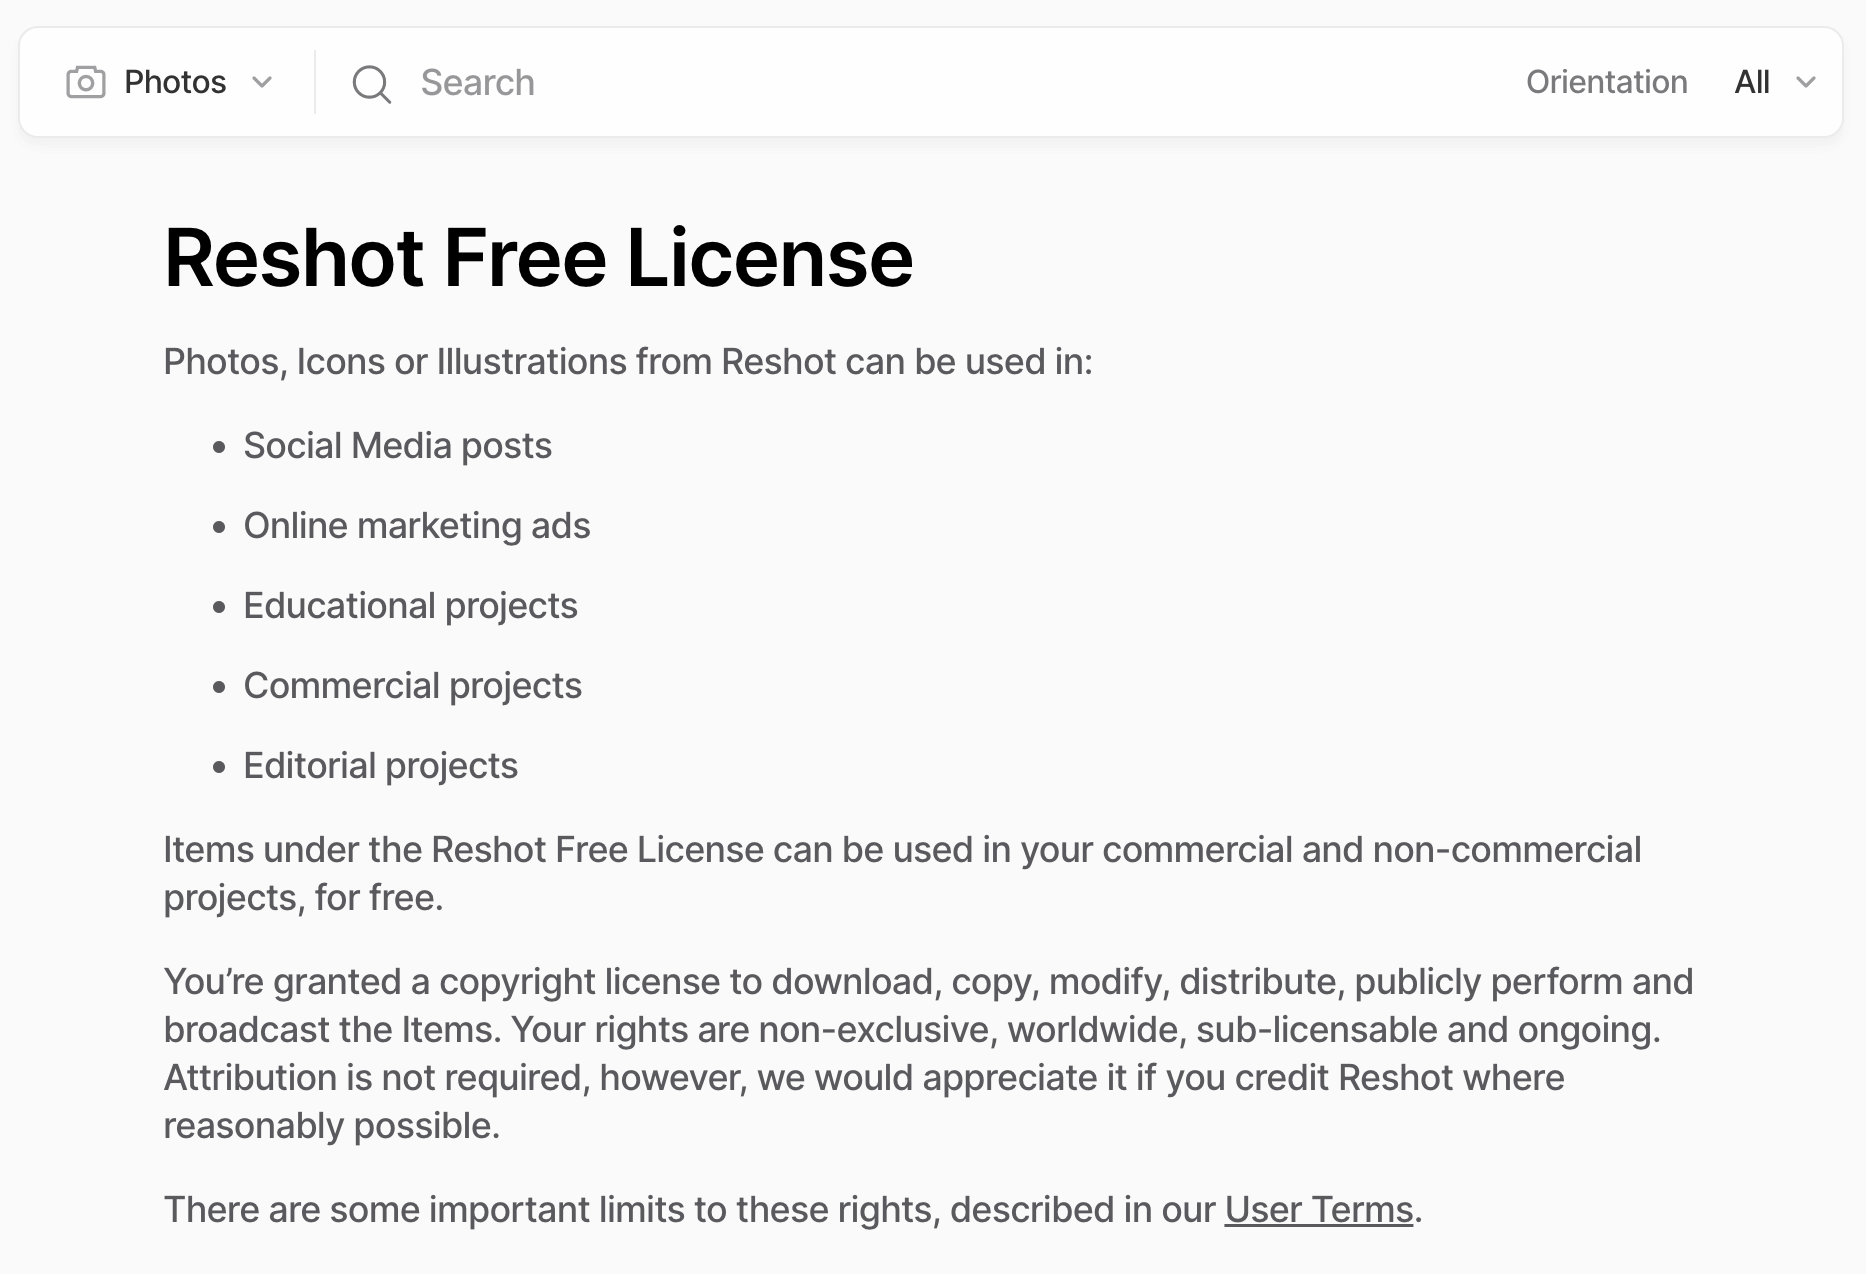Select the "All" orientation value
This screenshot has height=1274, width=1866.
pyautogui.click(x=1752, y=82)
